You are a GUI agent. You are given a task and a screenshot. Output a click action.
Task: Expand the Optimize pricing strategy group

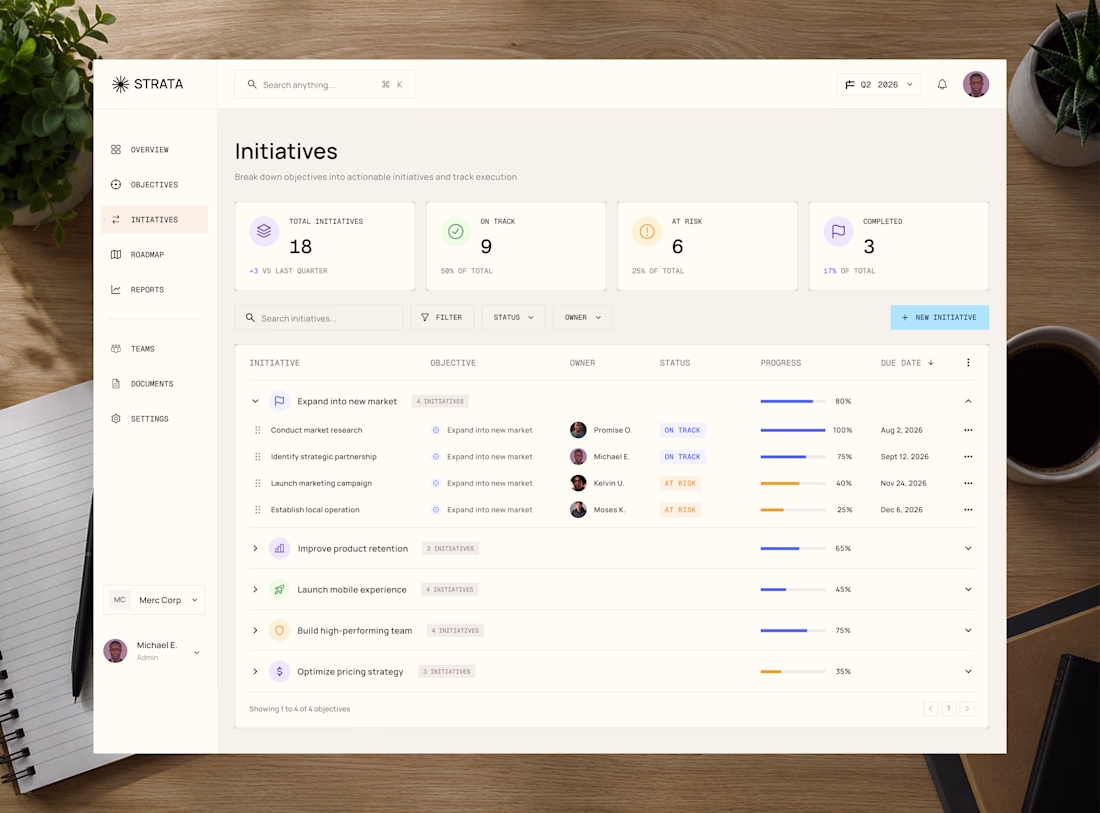tap(255, 671)
